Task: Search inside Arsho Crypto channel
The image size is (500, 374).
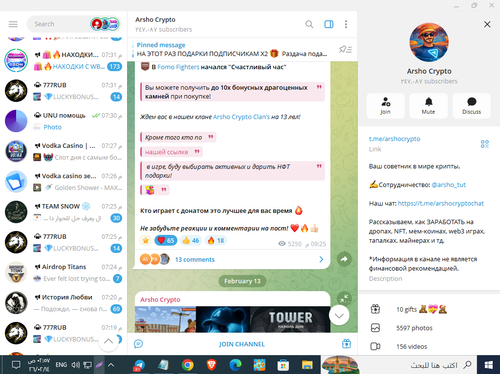Action: (x=309, y=24)
